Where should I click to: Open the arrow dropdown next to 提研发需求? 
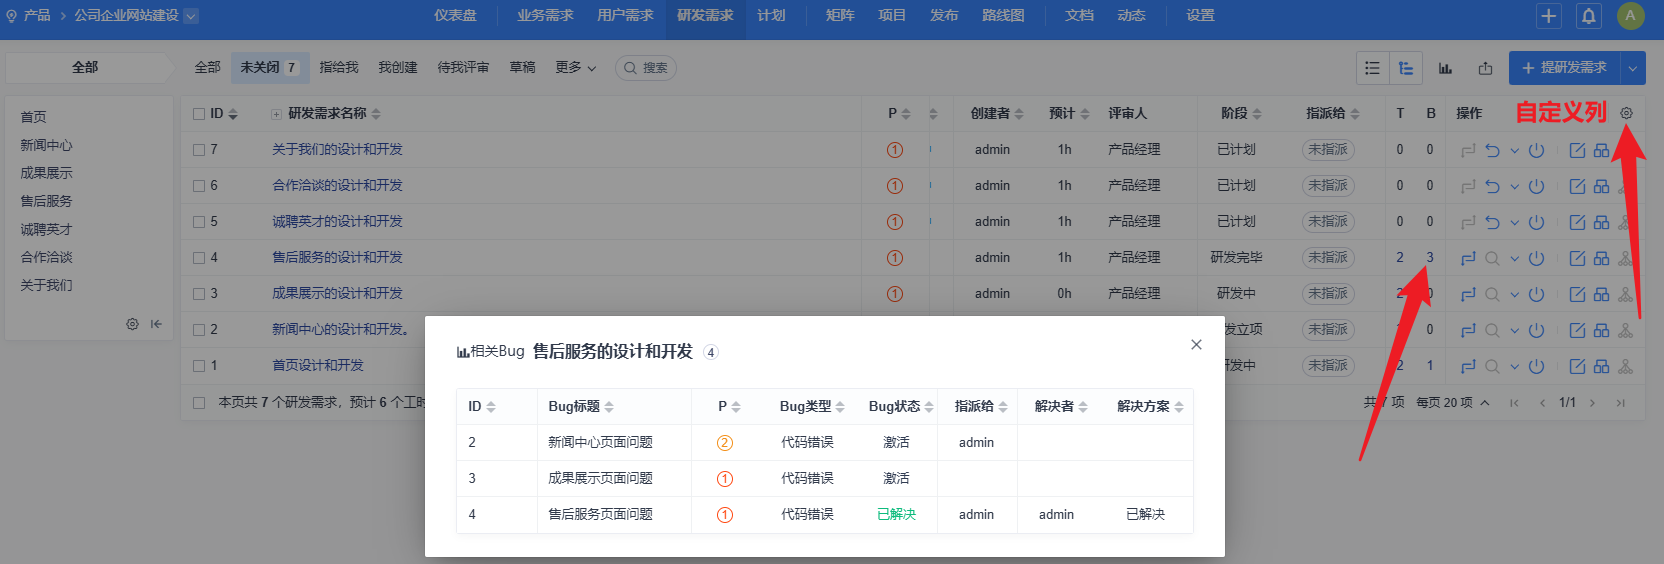point(1632,68)
